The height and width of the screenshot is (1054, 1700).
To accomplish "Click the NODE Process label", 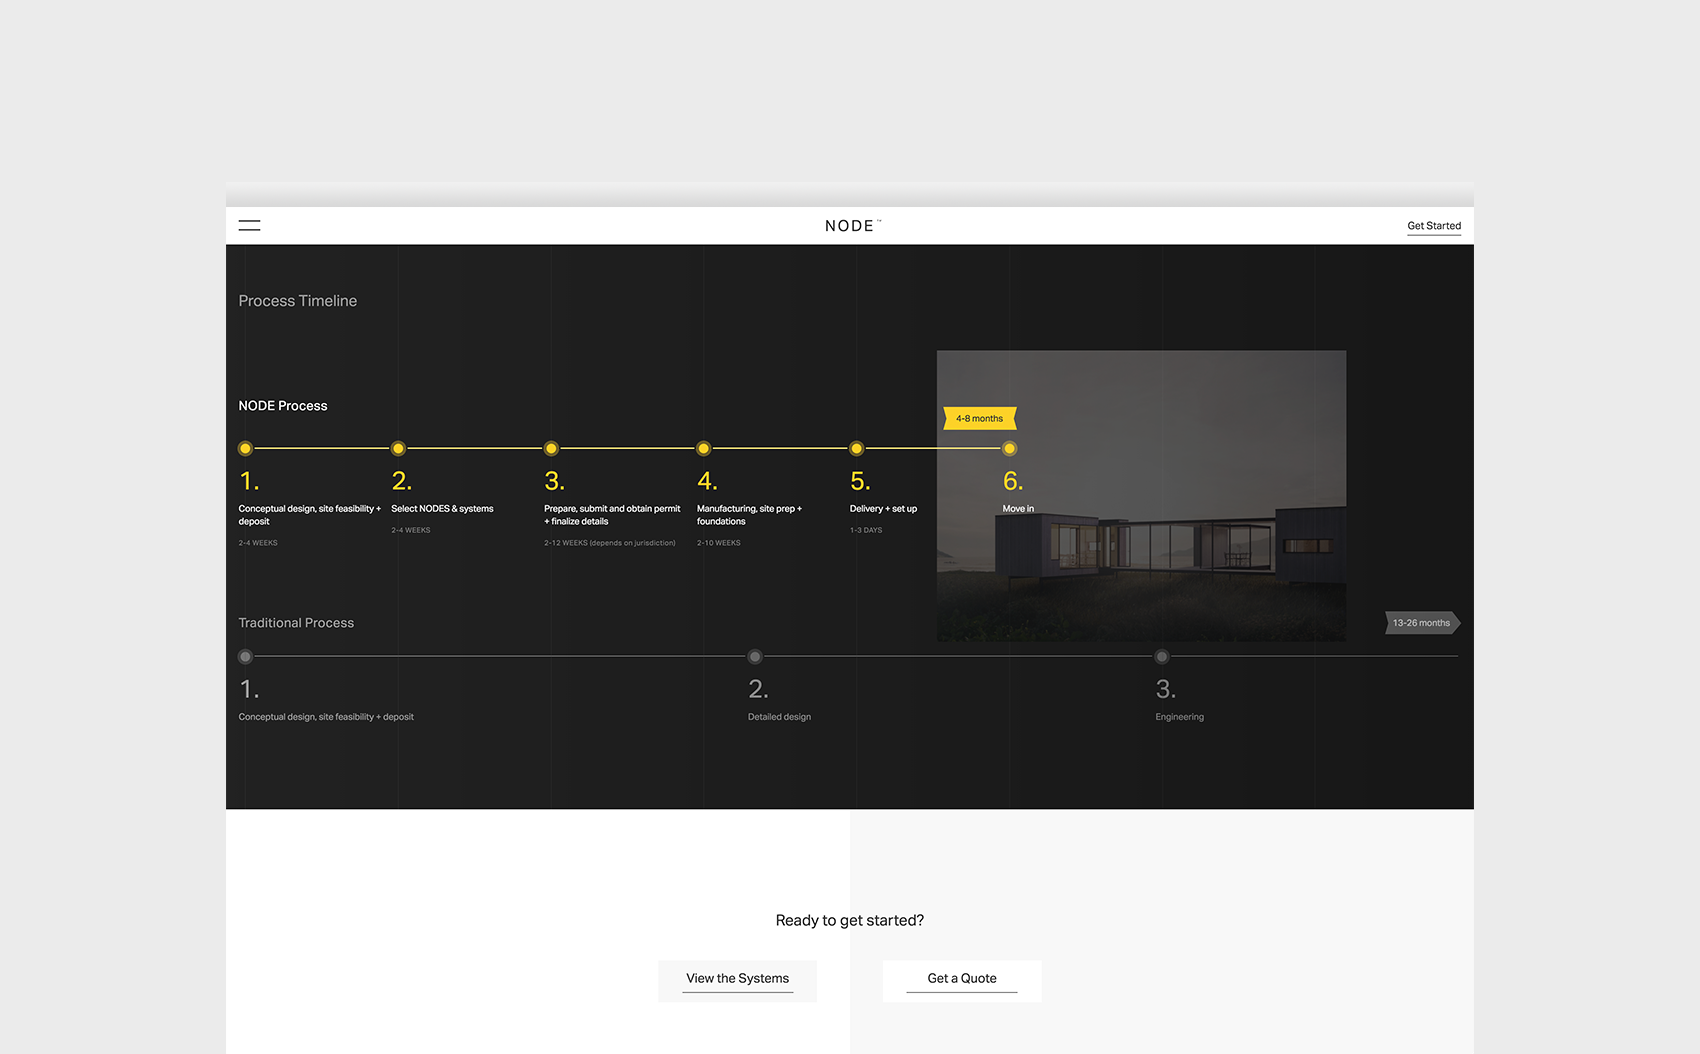I will click(283, 406).
